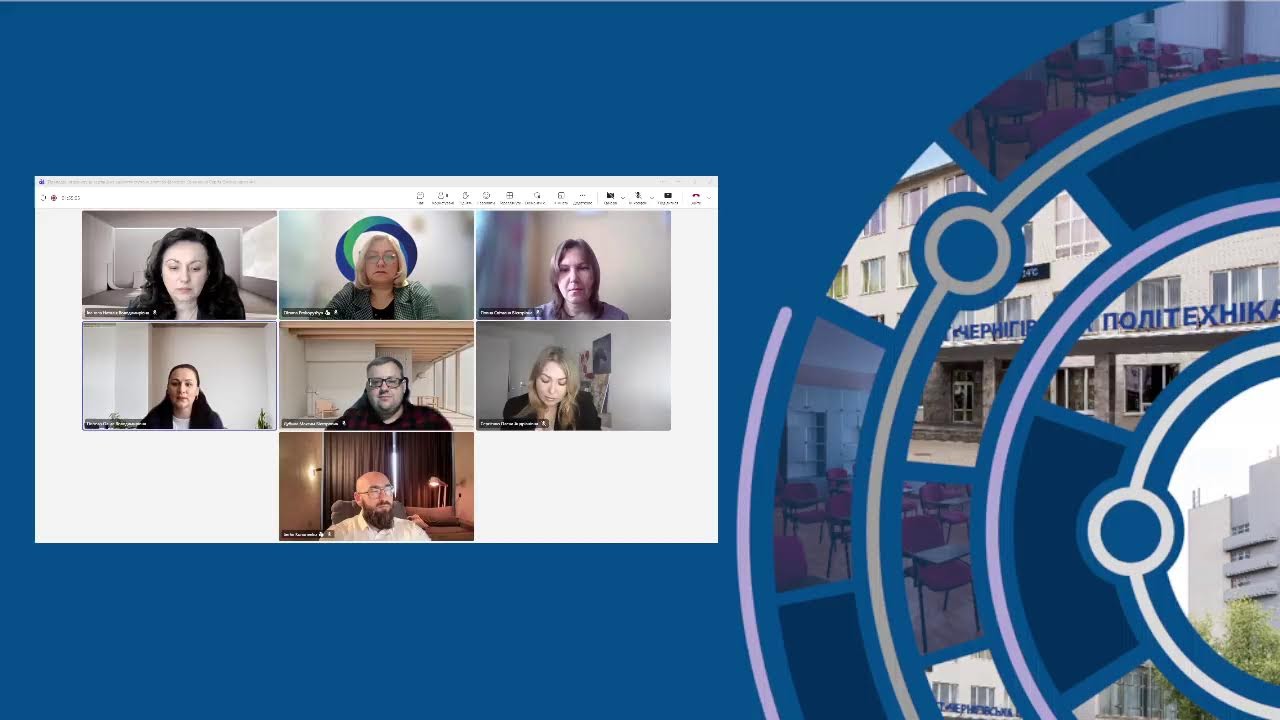Click the red recording indicator icon
1280x720 pixels.
click(x=53, y=198)
